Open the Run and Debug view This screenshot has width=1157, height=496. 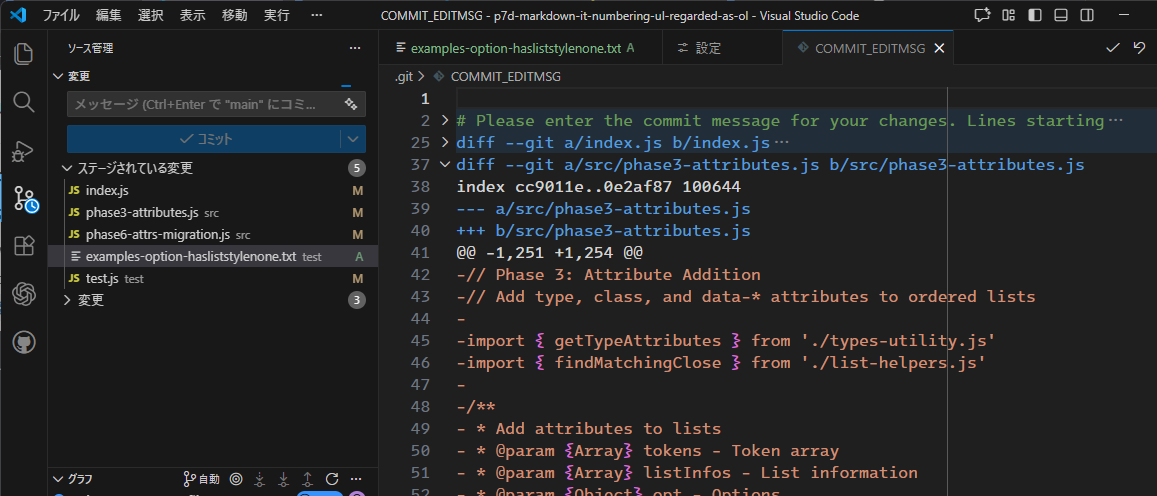(23, 151)
